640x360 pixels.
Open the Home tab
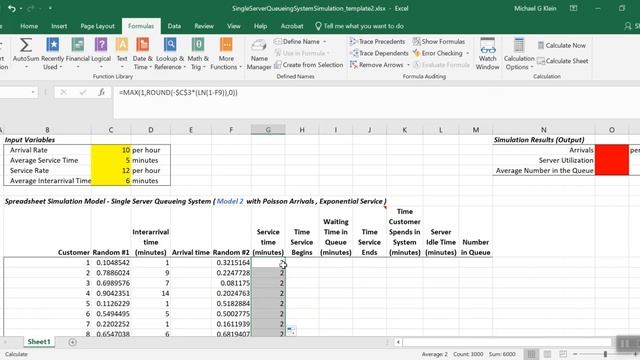(x=29, y=26)
